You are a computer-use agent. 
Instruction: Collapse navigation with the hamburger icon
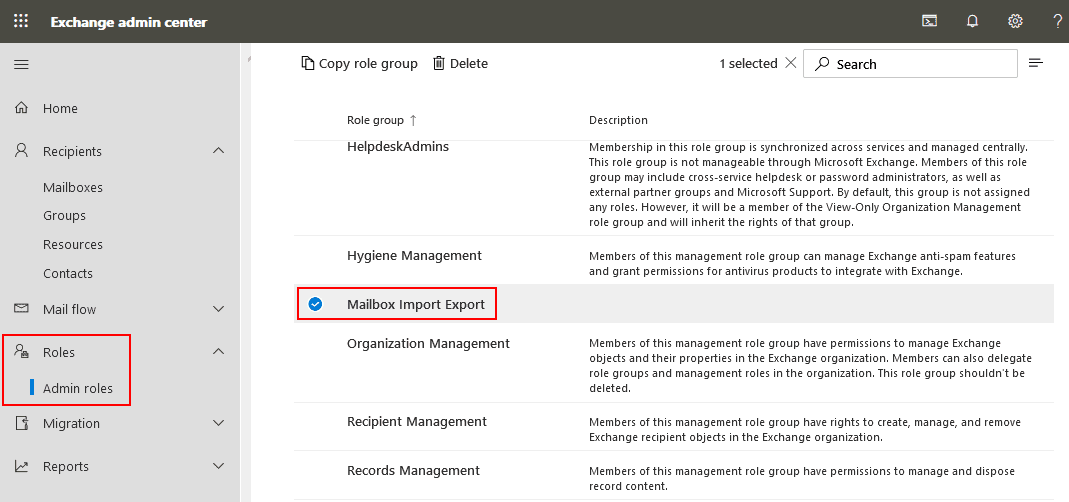click(x=21, y=64)
